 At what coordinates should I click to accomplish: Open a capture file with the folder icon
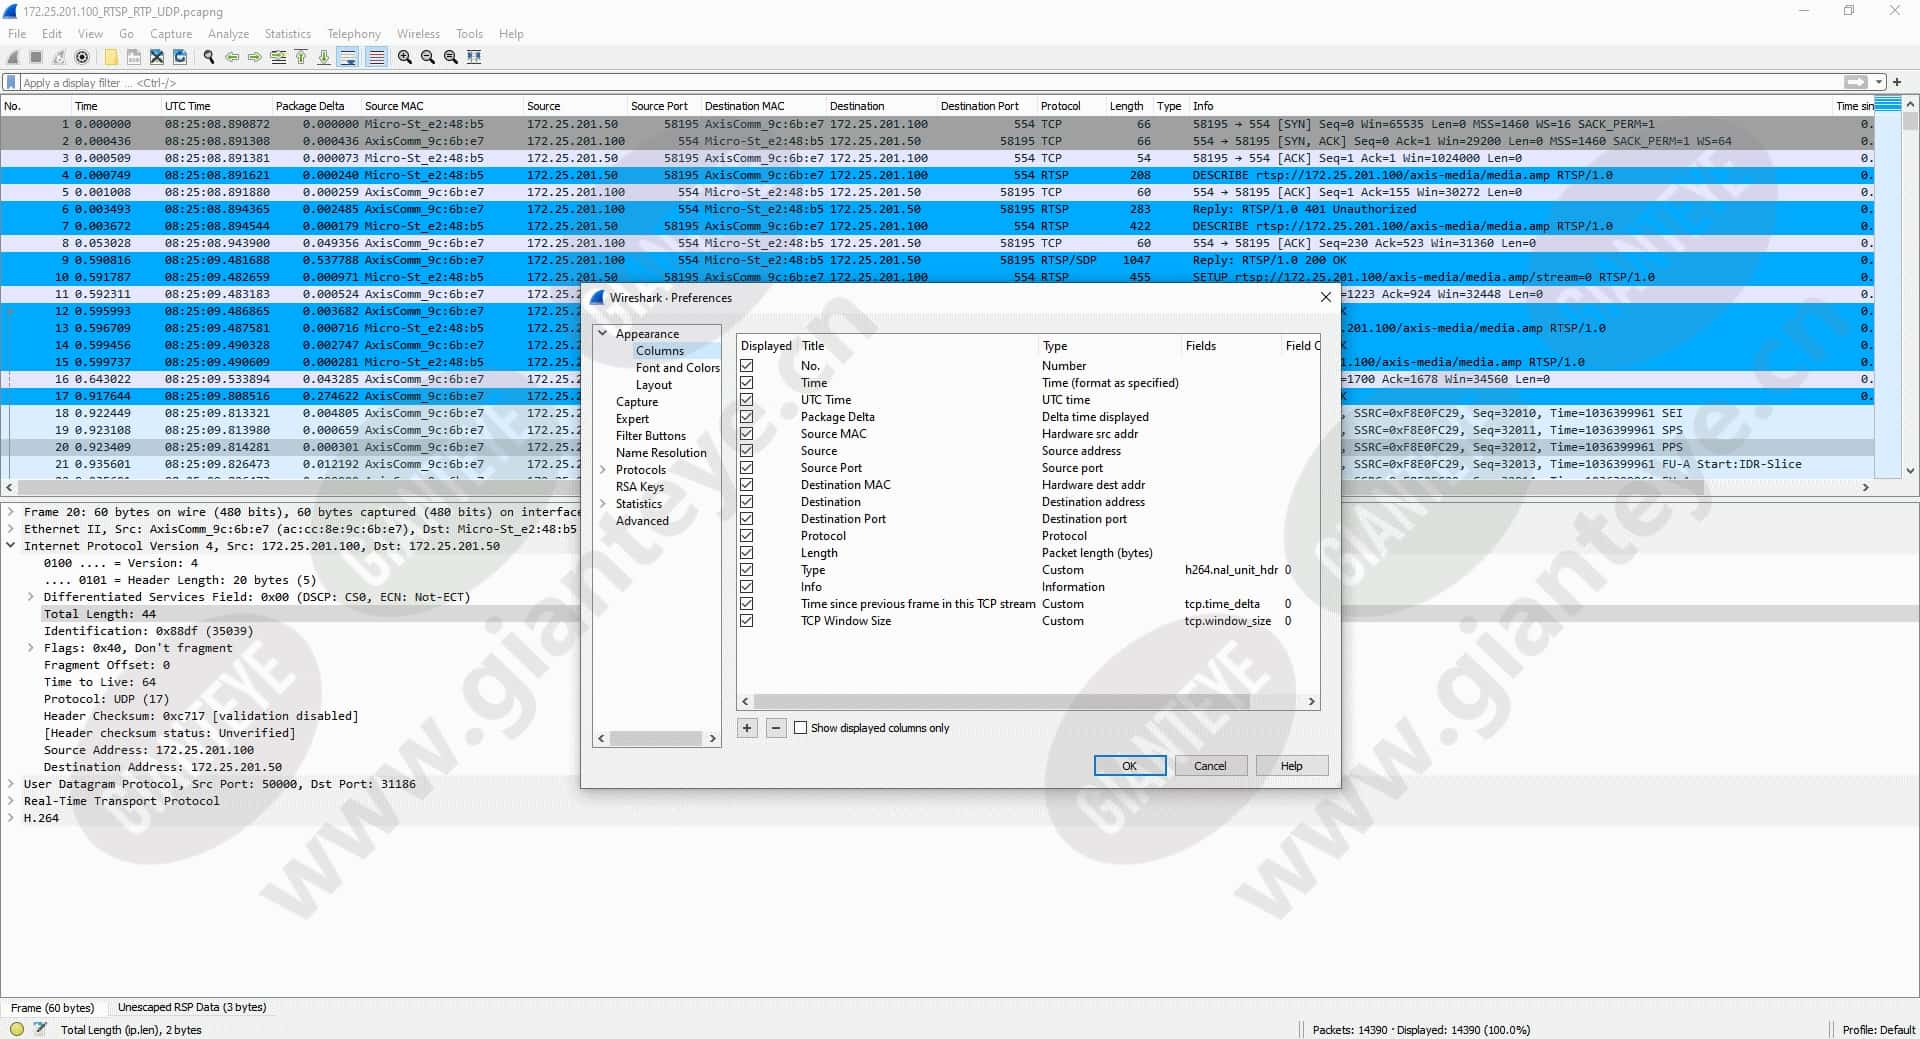pos(111,57)
